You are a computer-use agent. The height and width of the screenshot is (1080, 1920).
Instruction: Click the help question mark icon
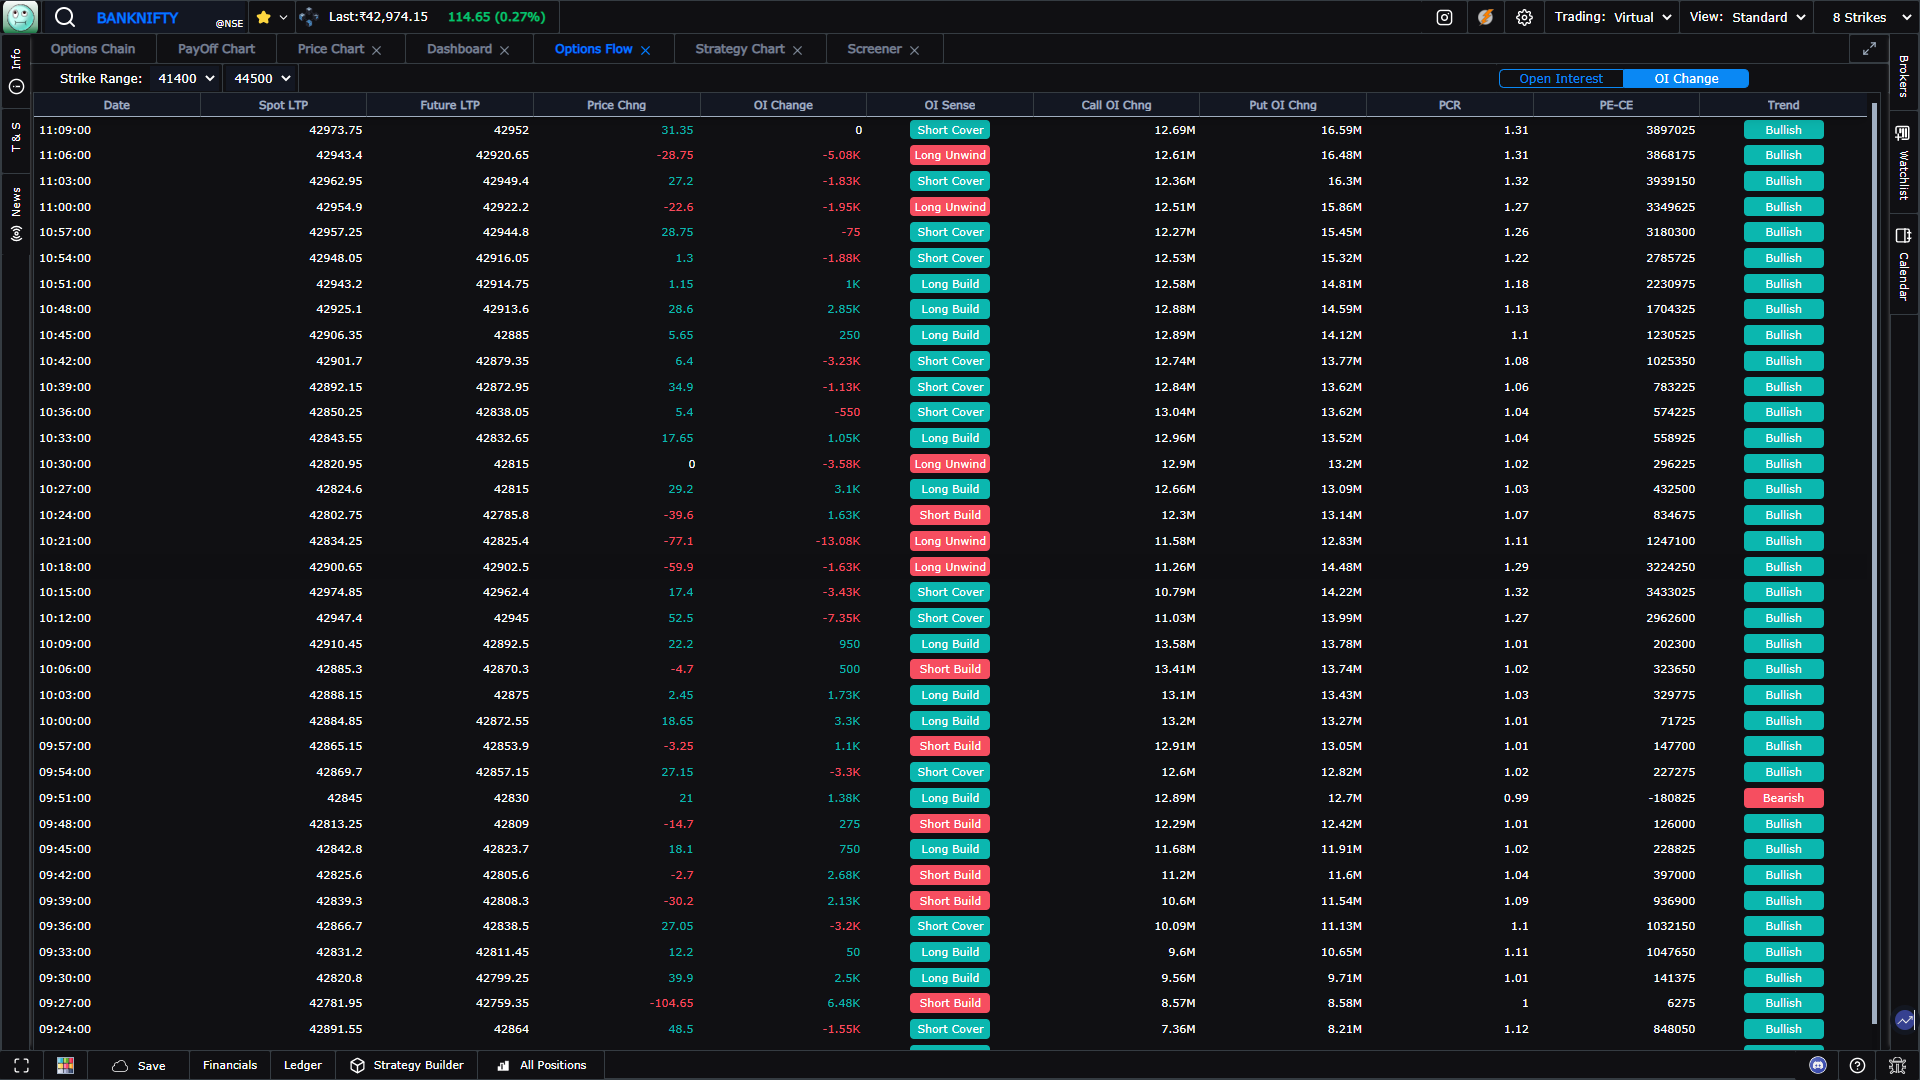coord(1857,1065)
